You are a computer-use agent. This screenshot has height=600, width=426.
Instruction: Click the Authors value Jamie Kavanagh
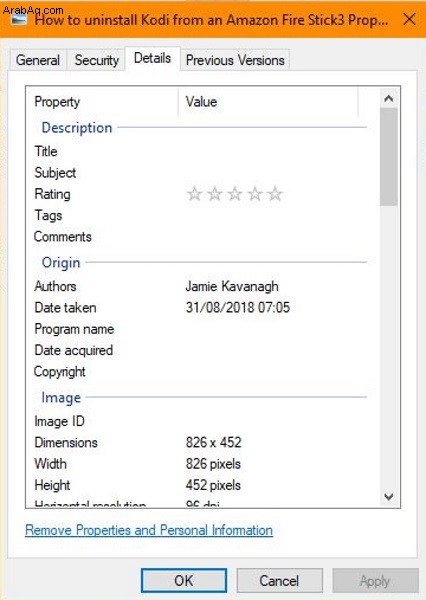pos(232,286)
